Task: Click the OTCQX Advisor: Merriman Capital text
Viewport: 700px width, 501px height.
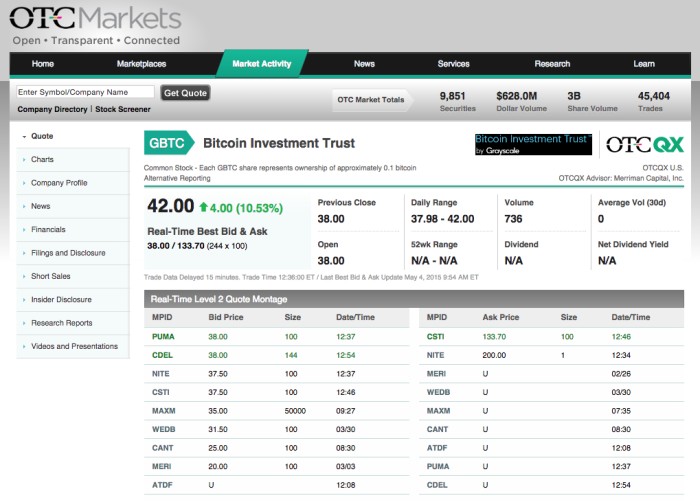Action: pyautogui.click(x=621, y=178)
